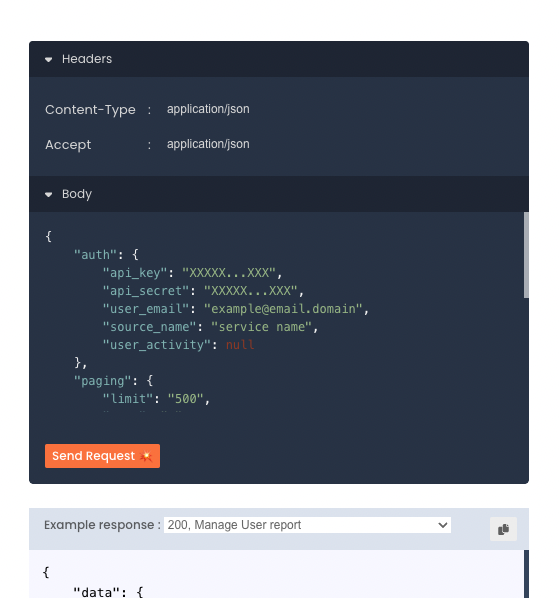
Task: Click the Body section title
Action: (x=77, y=194)
